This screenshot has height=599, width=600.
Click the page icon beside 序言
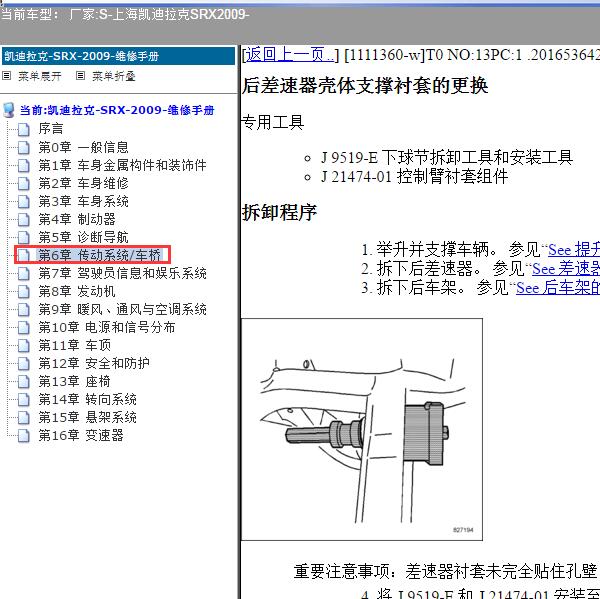(24, 129)
